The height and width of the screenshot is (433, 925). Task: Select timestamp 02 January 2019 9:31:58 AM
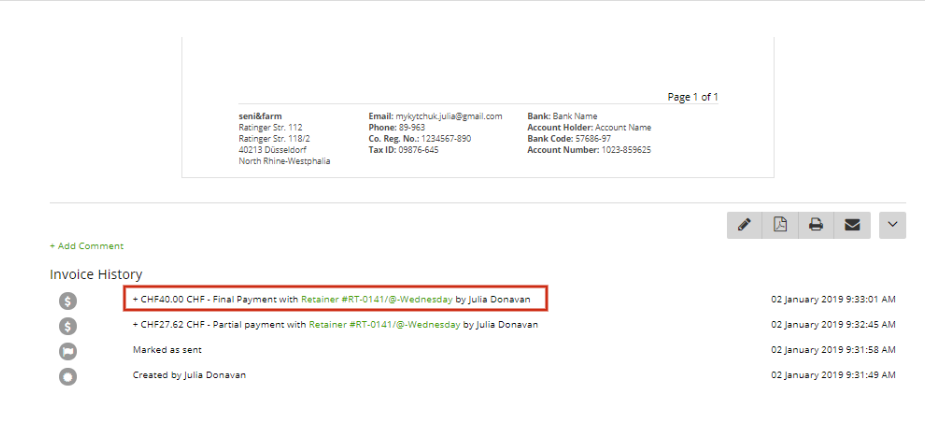tap(834, 350)
